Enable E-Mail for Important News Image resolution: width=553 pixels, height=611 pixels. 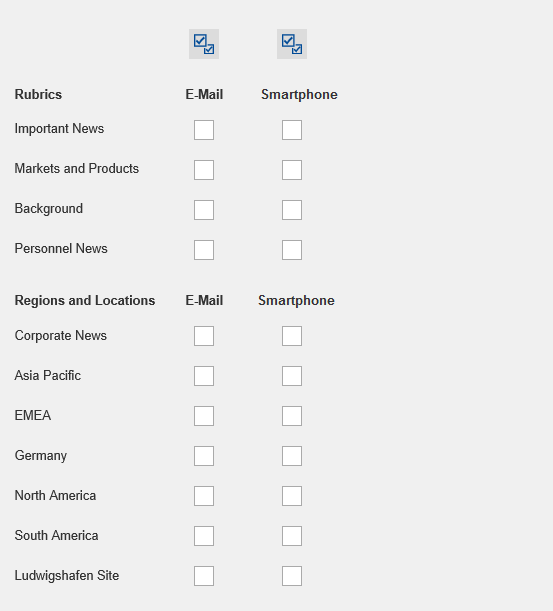click(204, 130)
